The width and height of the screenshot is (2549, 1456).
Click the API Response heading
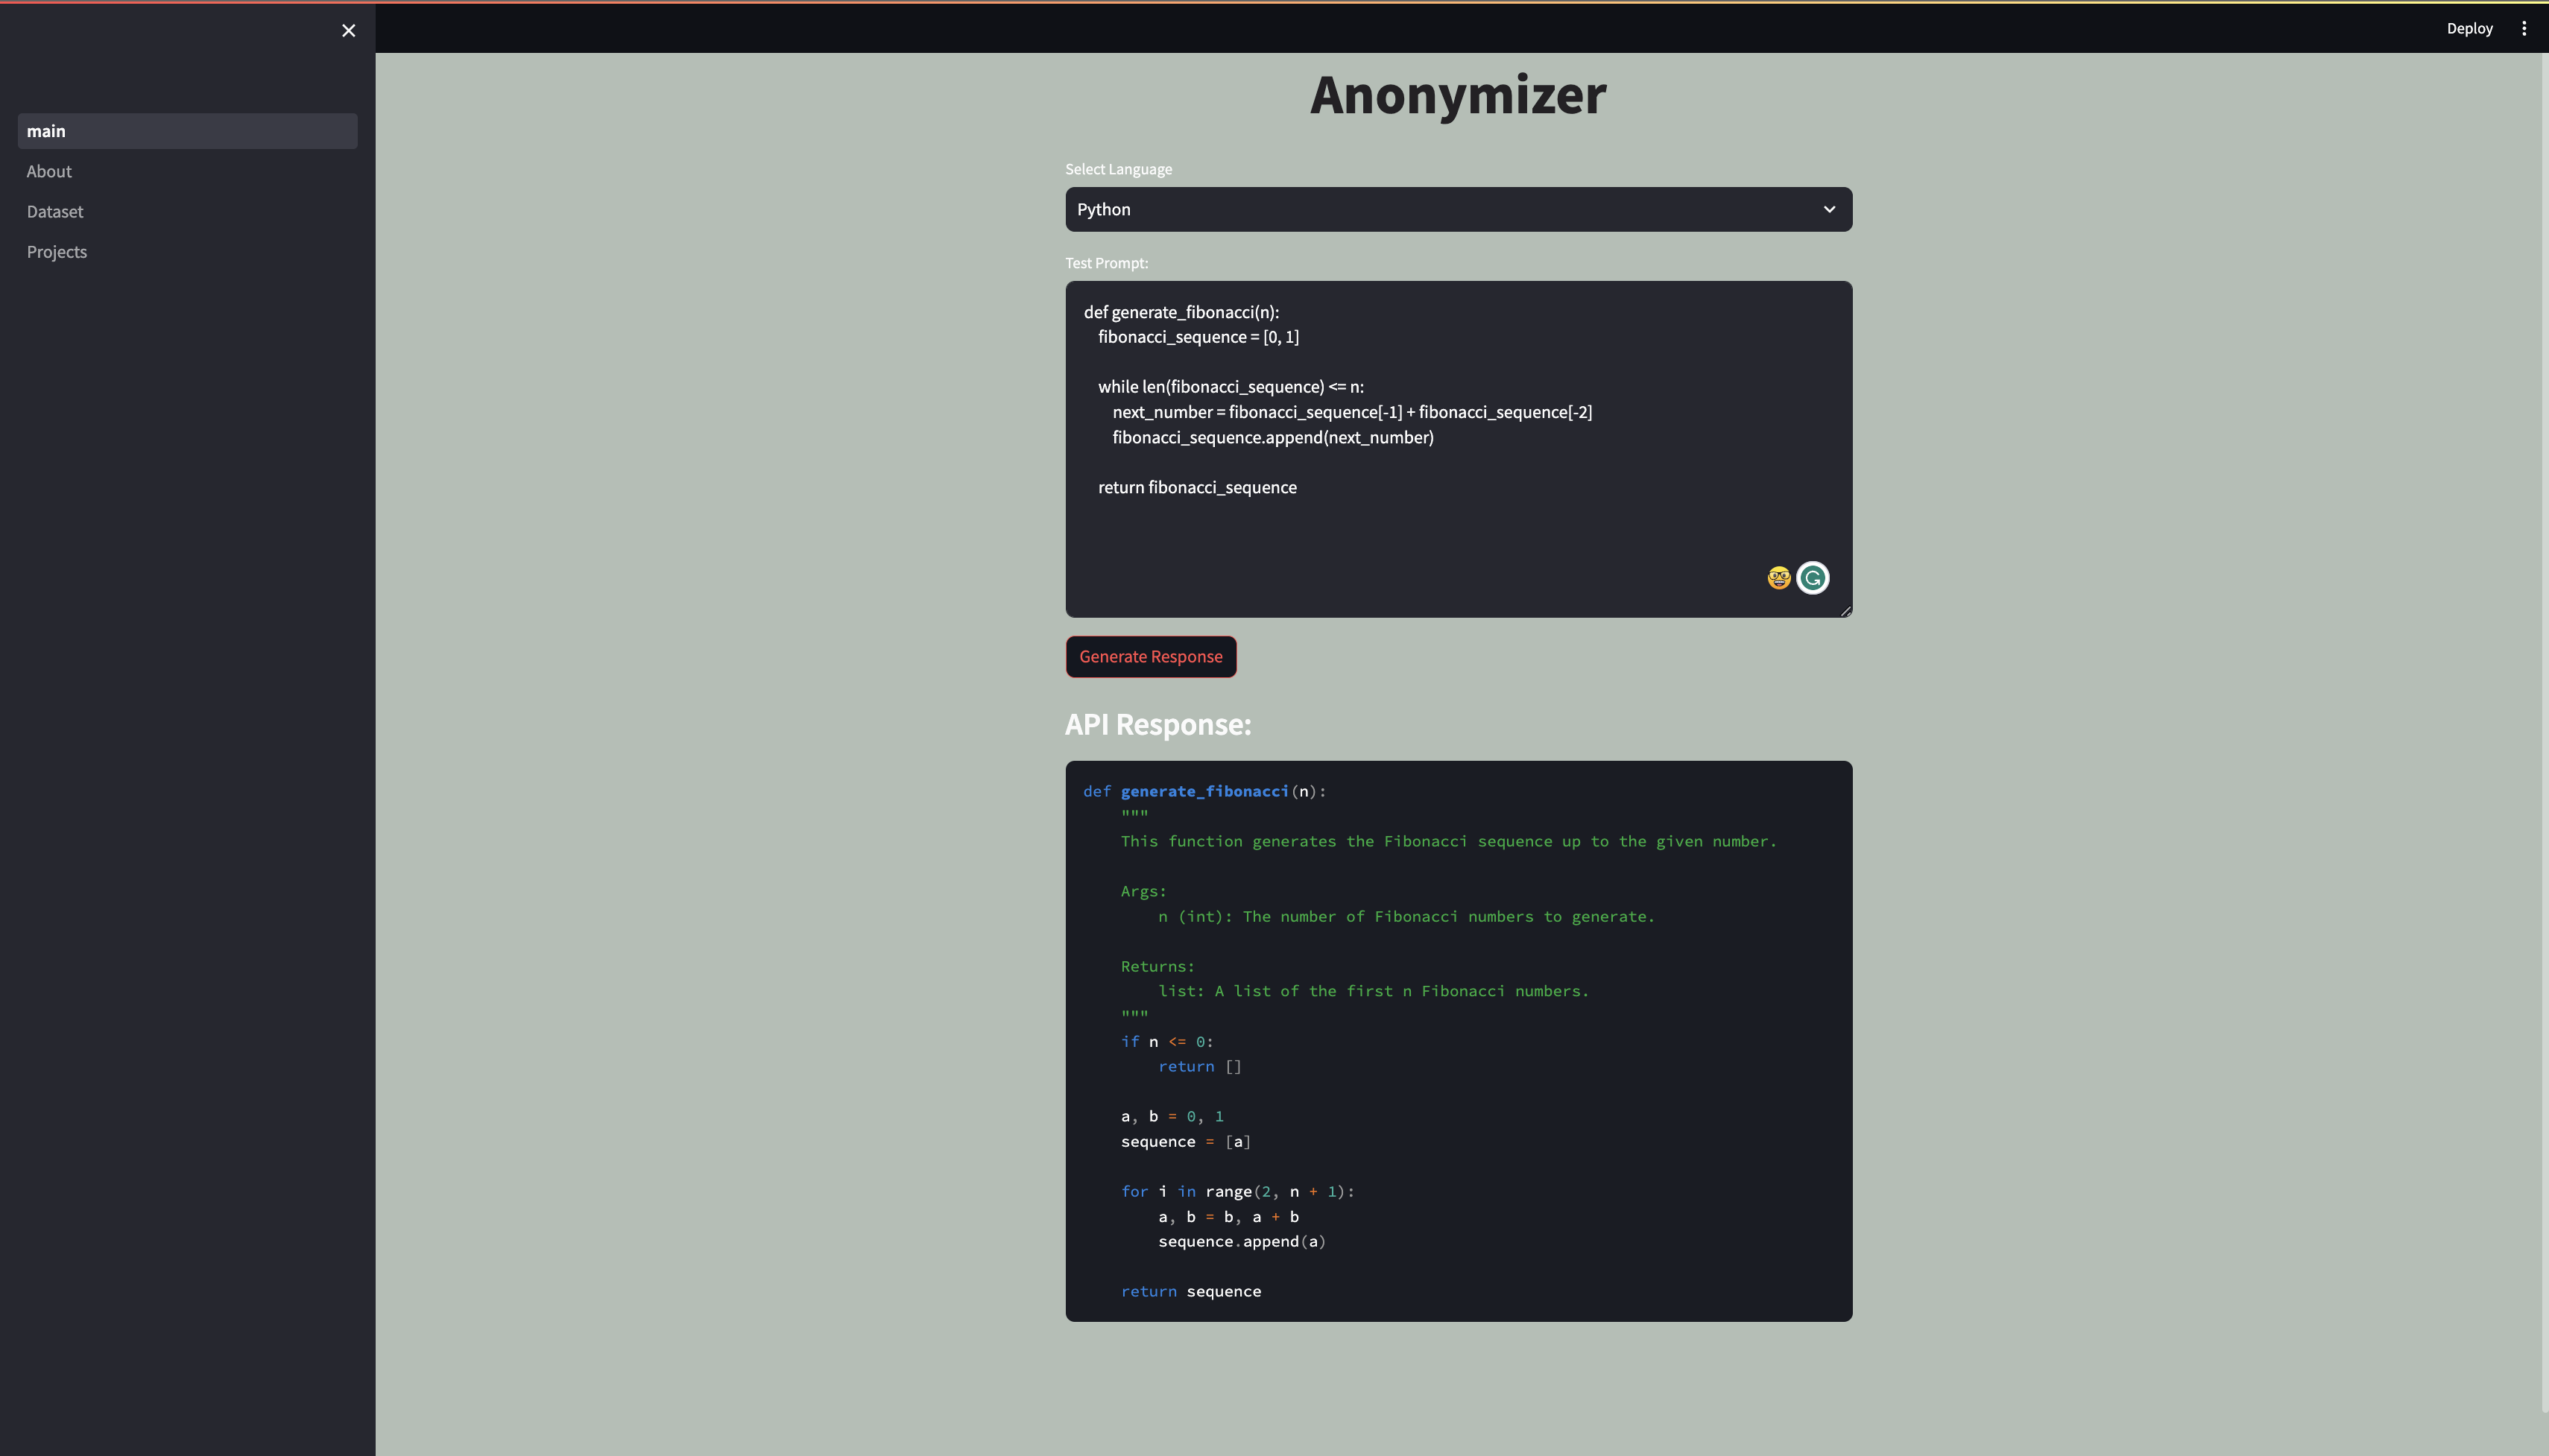[x=1157, y=724]
